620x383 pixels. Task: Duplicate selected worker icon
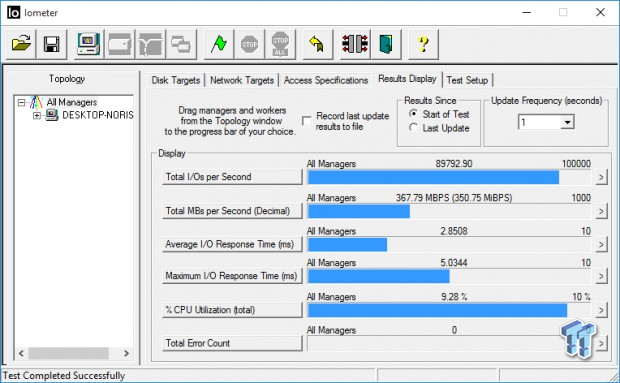[181, 44]
